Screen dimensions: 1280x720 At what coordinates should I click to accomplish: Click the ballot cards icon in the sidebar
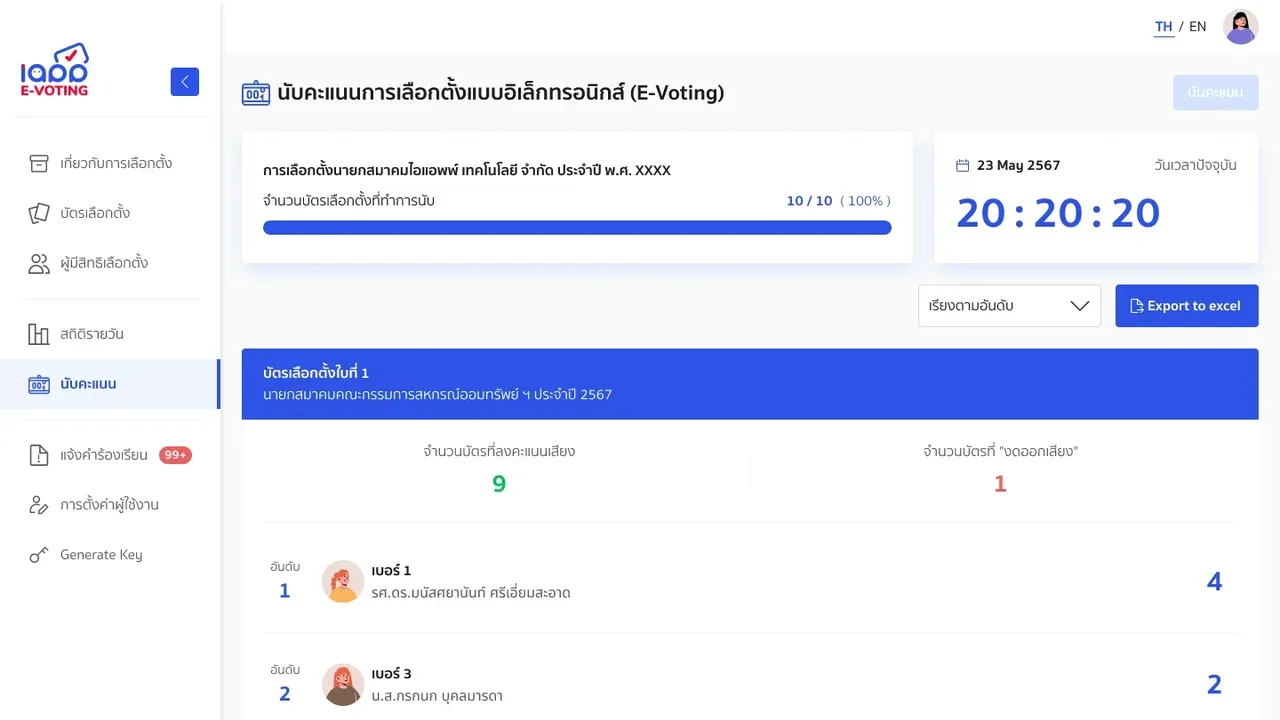click(39, 213)
